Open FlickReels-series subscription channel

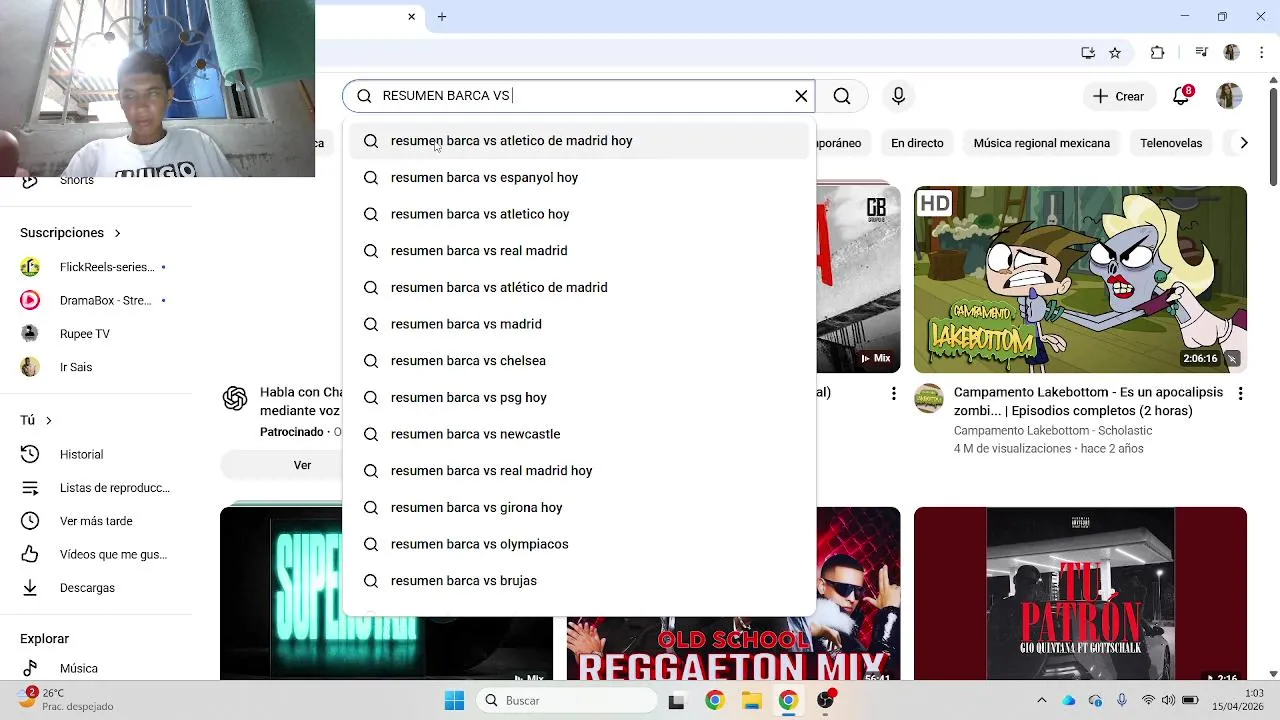(x=98, y=267)
